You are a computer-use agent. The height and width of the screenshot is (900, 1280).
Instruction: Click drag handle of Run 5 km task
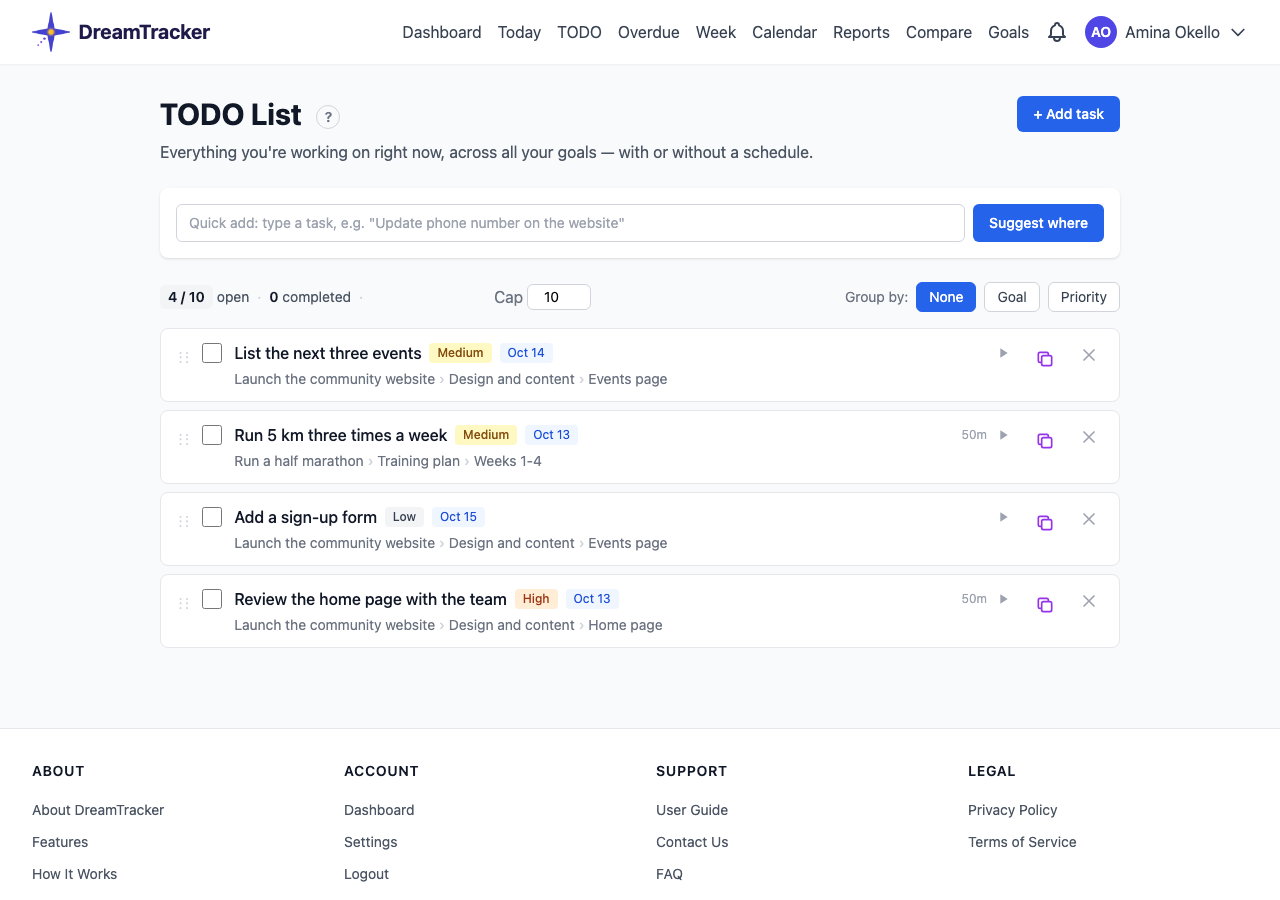[x=184, y=439]
